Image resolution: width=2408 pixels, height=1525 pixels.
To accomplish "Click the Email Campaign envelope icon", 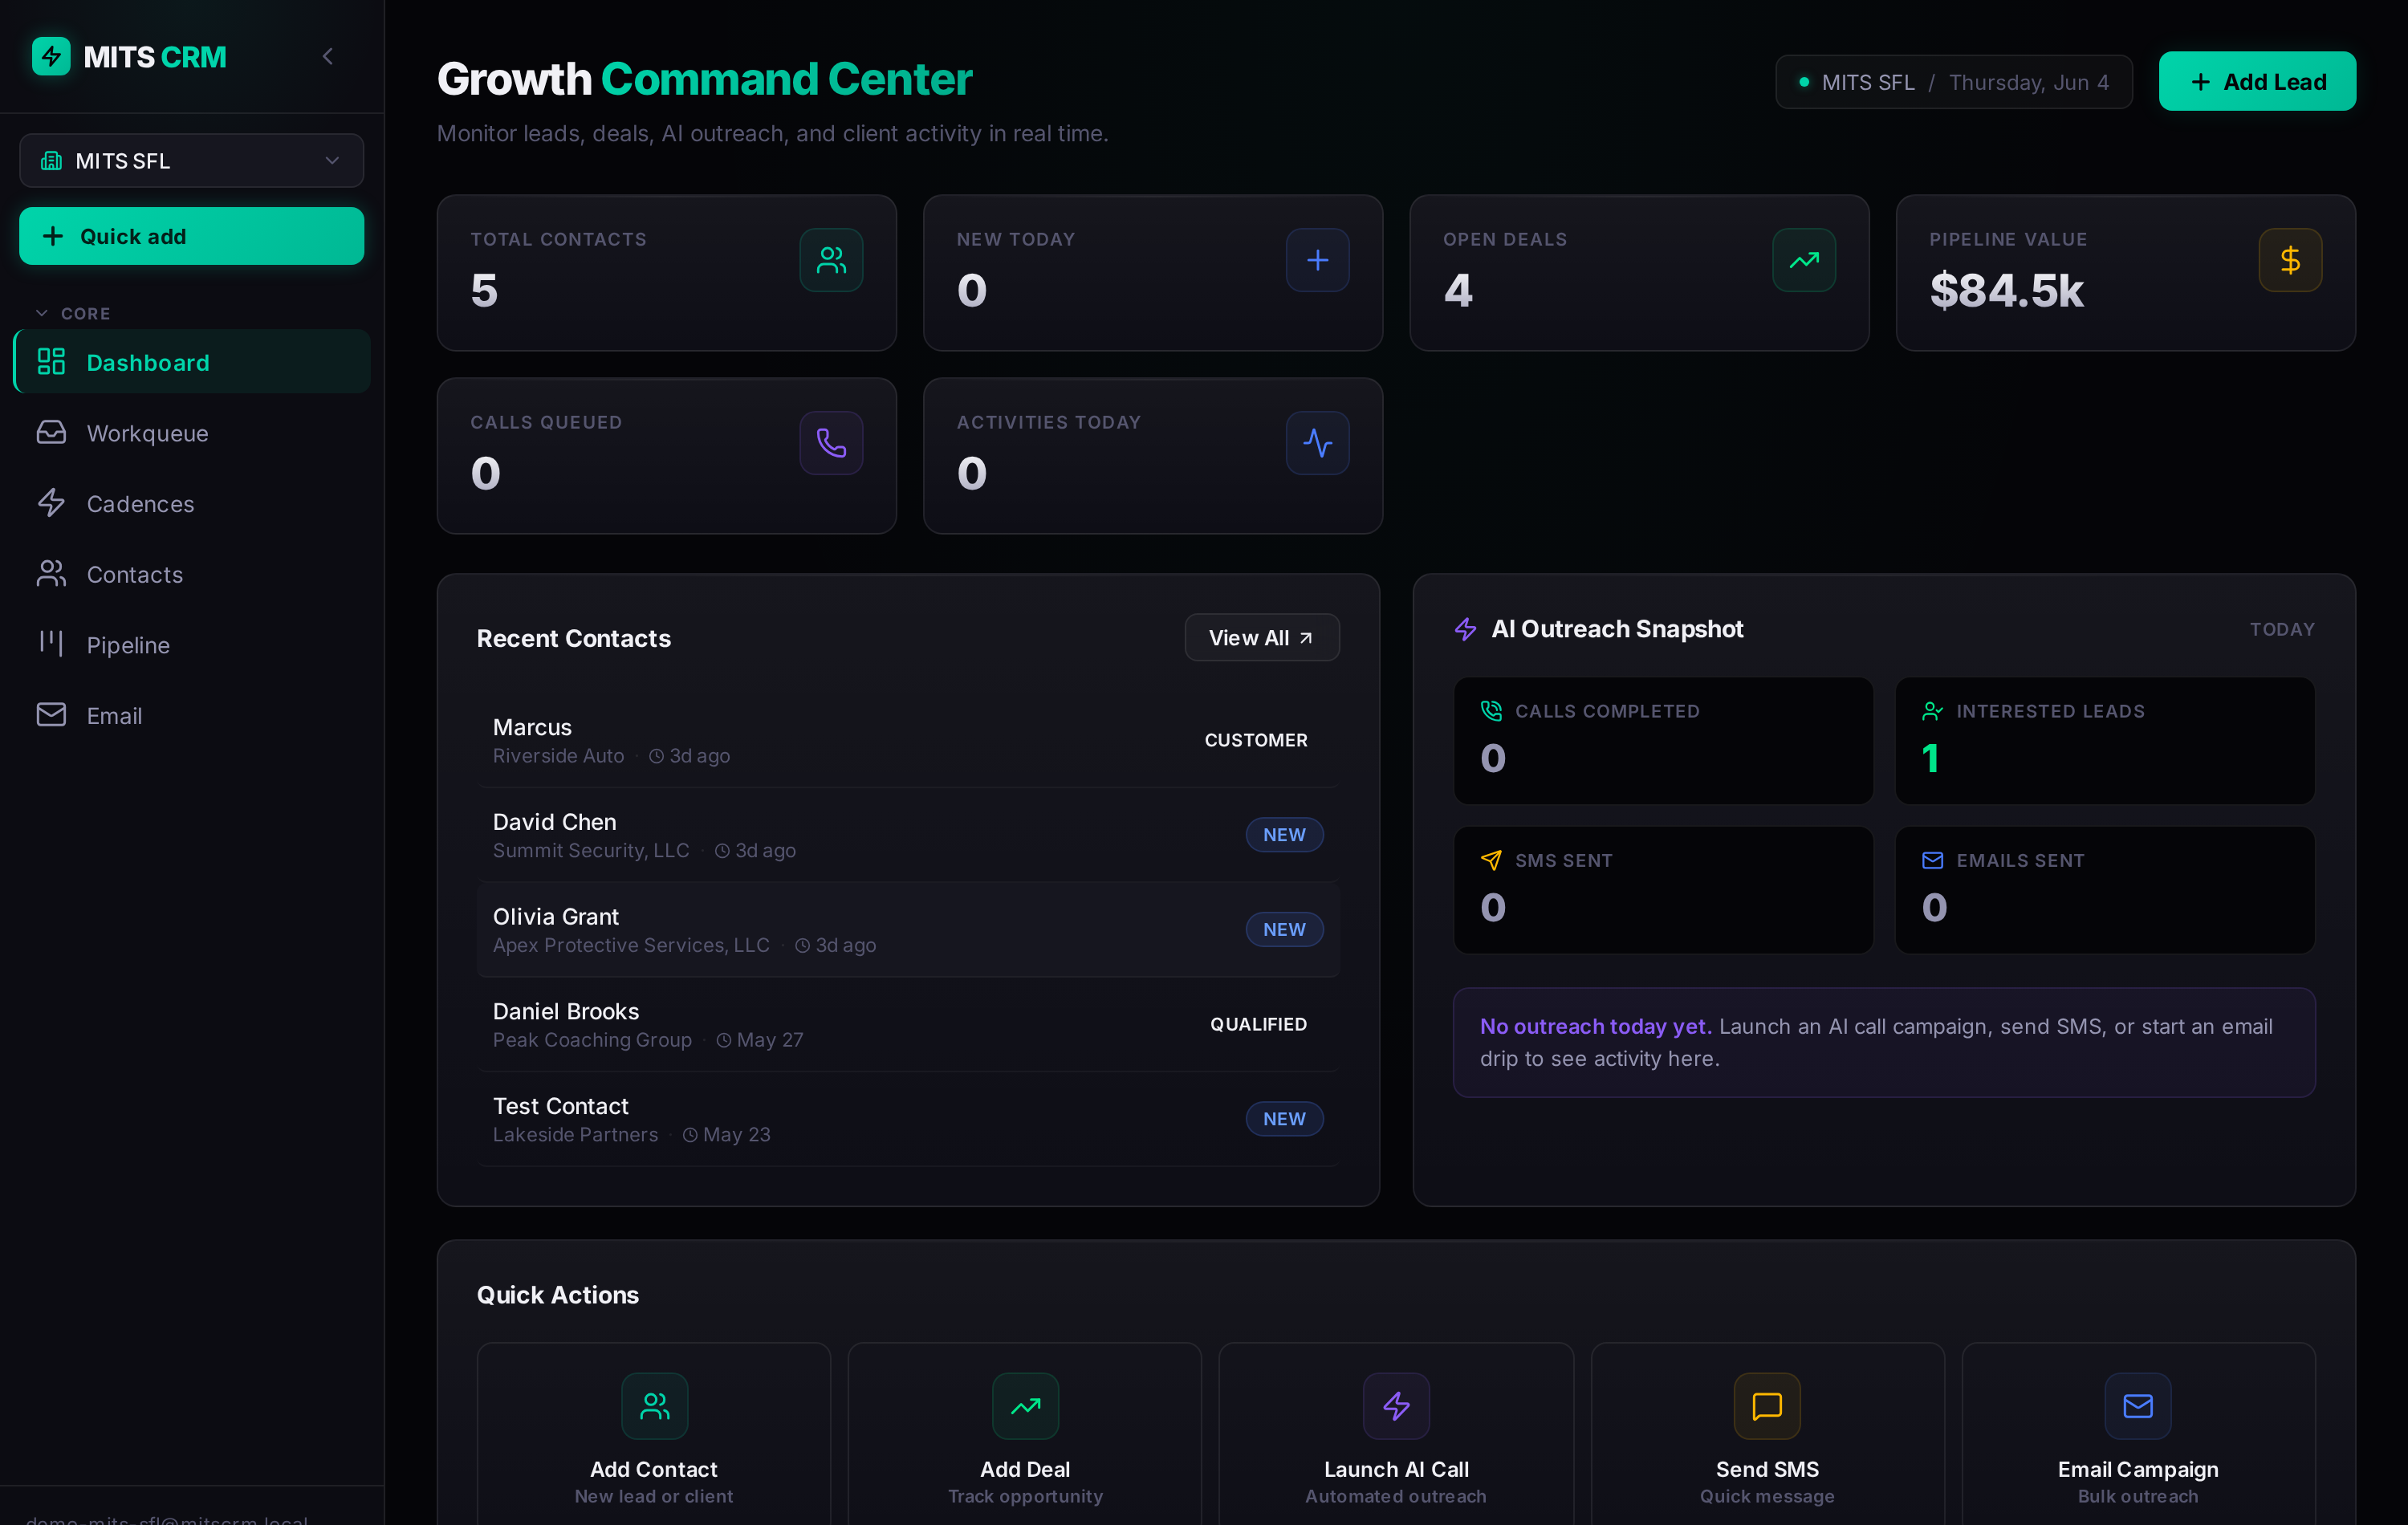I will coord(2138,1406).
